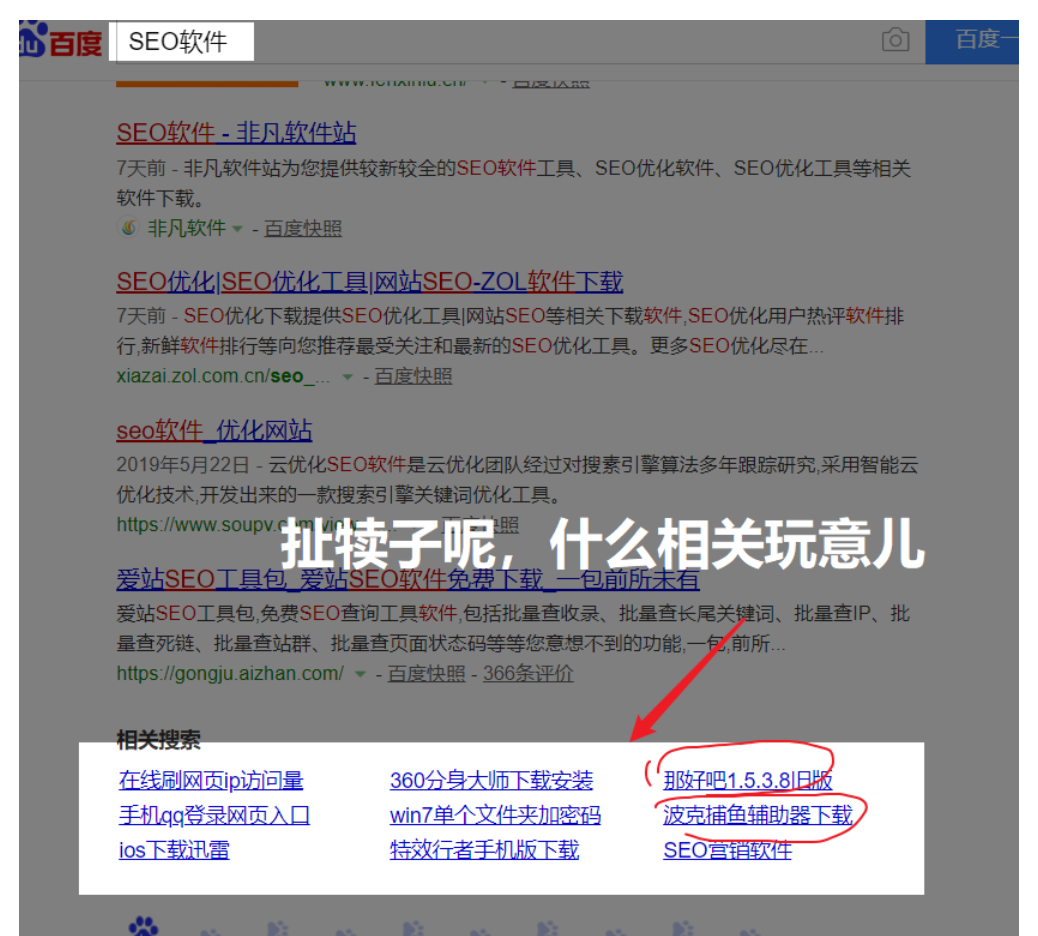
Task: Click snippet text starting SEO优化下载提供
Action: [510, 330]
